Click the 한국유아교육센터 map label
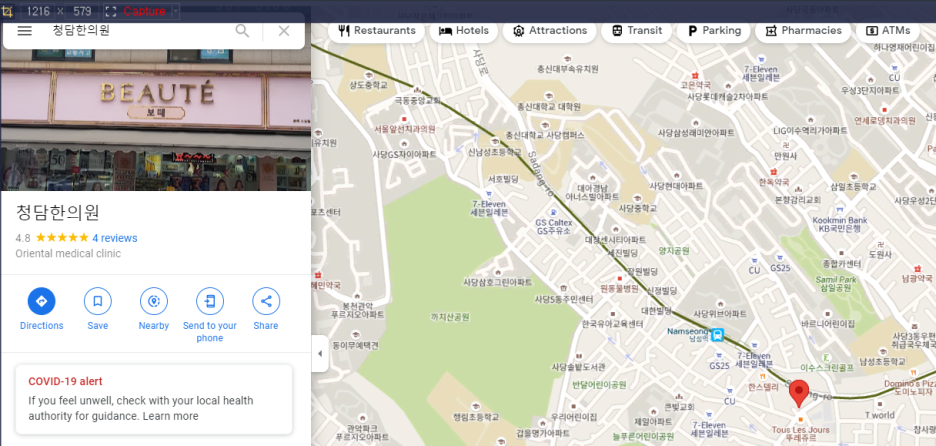 tap(612, 324)
